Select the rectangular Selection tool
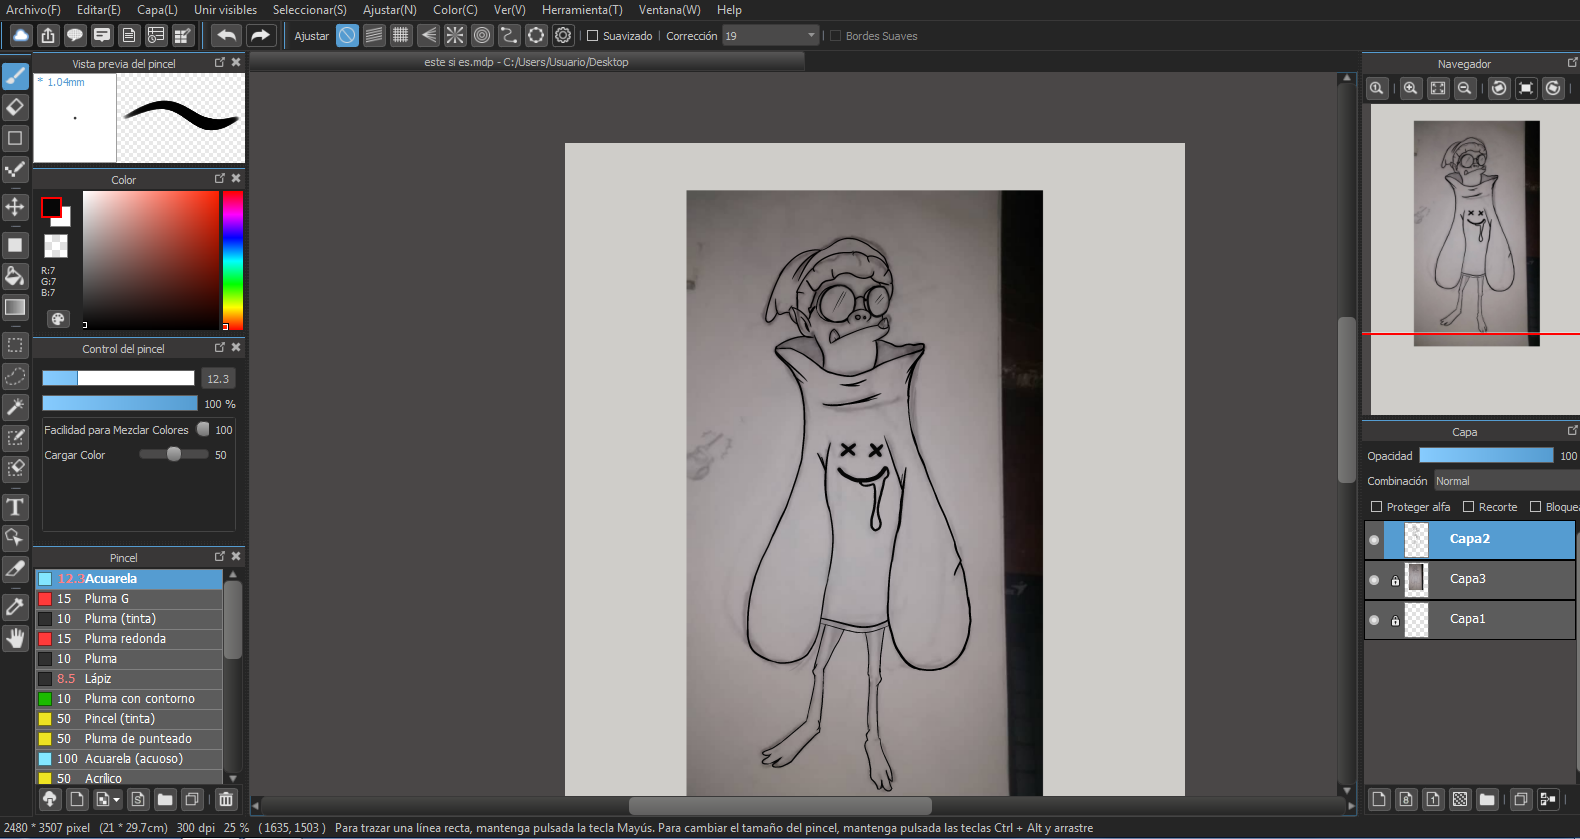The image size is (1580, 839). (x=15, y=346)
